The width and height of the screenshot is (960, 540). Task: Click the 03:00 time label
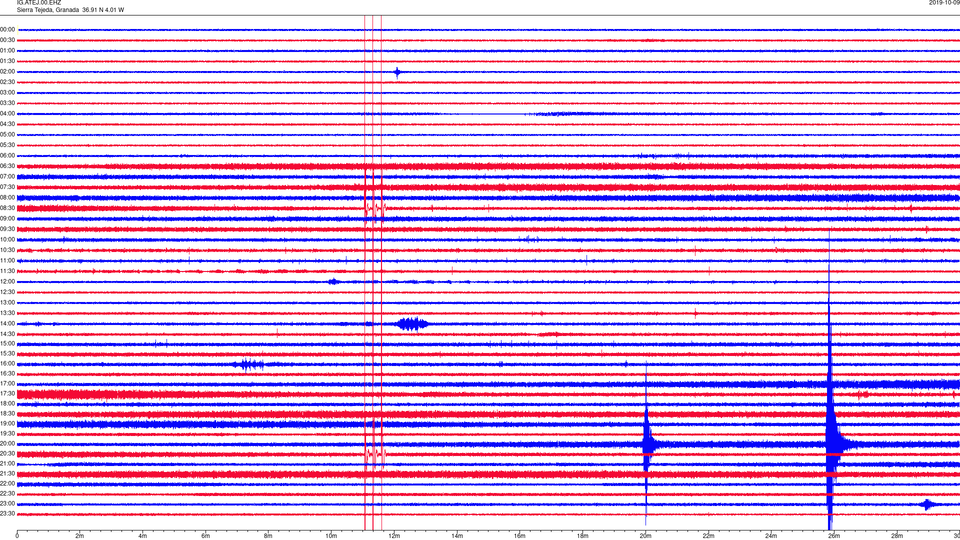pos(8,92)
